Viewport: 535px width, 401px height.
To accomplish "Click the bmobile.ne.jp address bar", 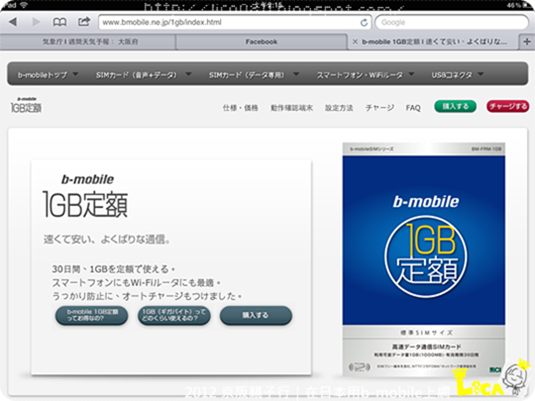I will point(235,23).
